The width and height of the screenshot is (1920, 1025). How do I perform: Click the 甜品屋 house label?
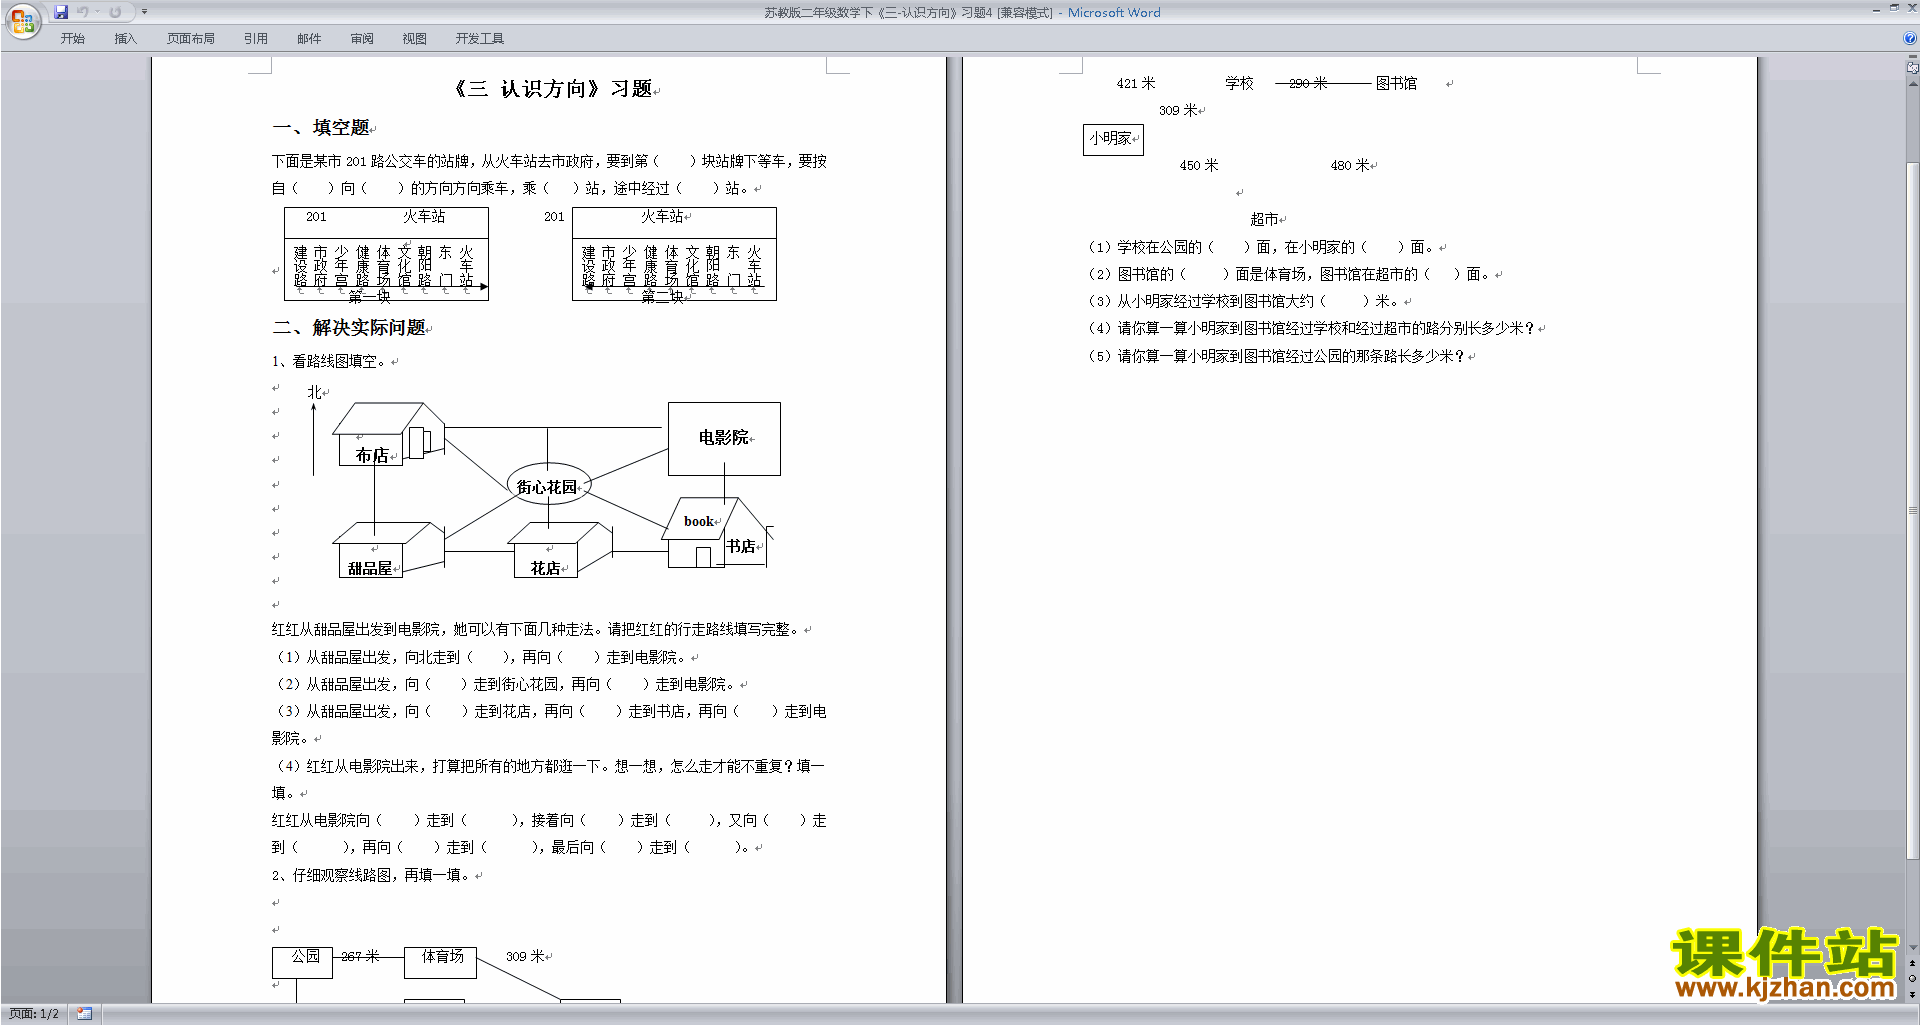pyautogui.click(x=370, y=568)
